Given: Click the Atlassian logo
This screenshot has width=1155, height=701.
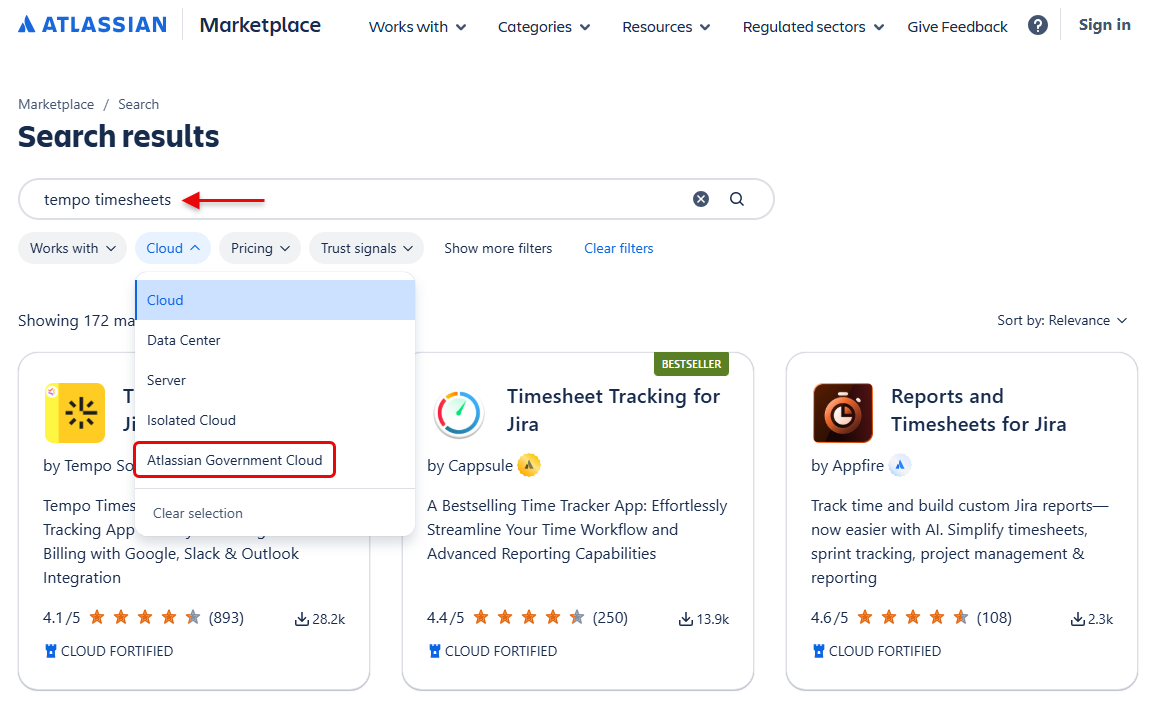Looking at the screenshot, I should tap(93, 25).
